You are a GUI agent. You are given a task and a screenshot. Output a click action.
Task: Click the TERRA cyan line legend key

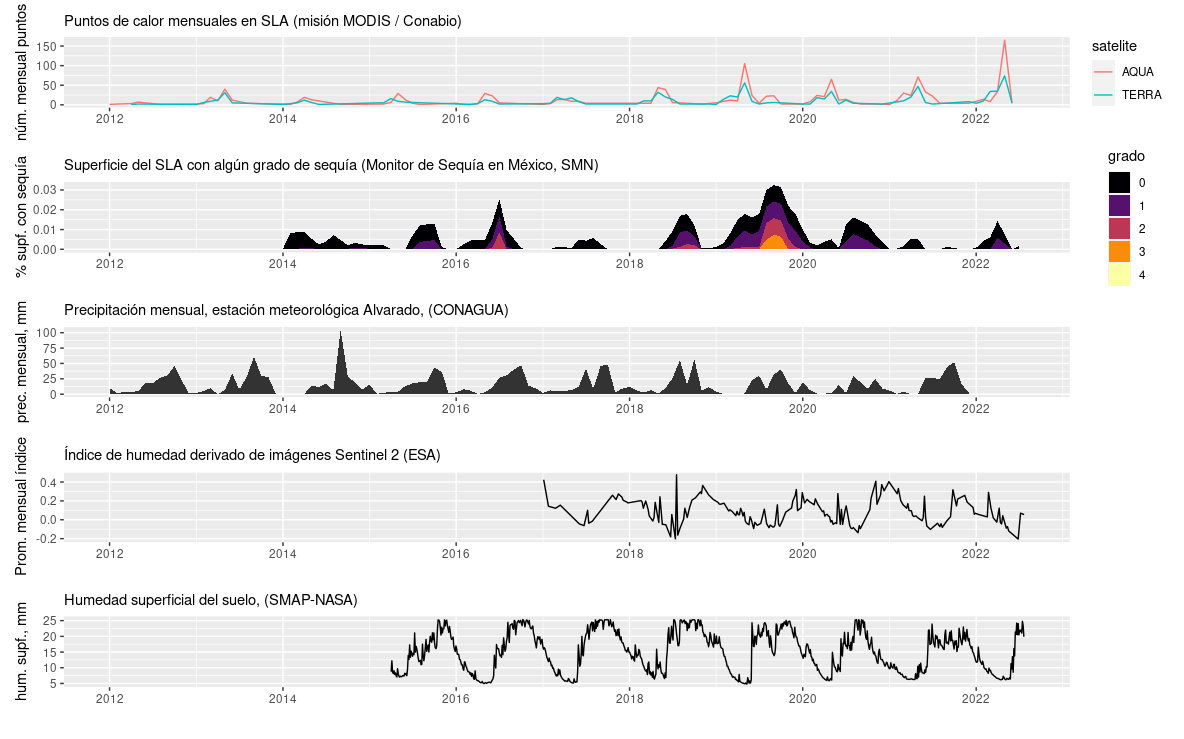(x=1103, y=95)
